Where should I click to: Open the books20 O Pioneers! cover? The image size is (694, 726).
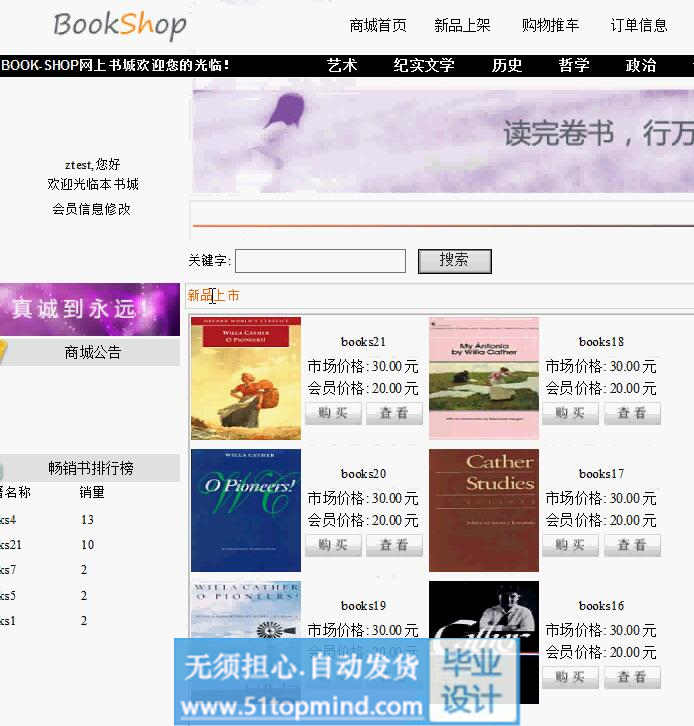tap(246, 510)
